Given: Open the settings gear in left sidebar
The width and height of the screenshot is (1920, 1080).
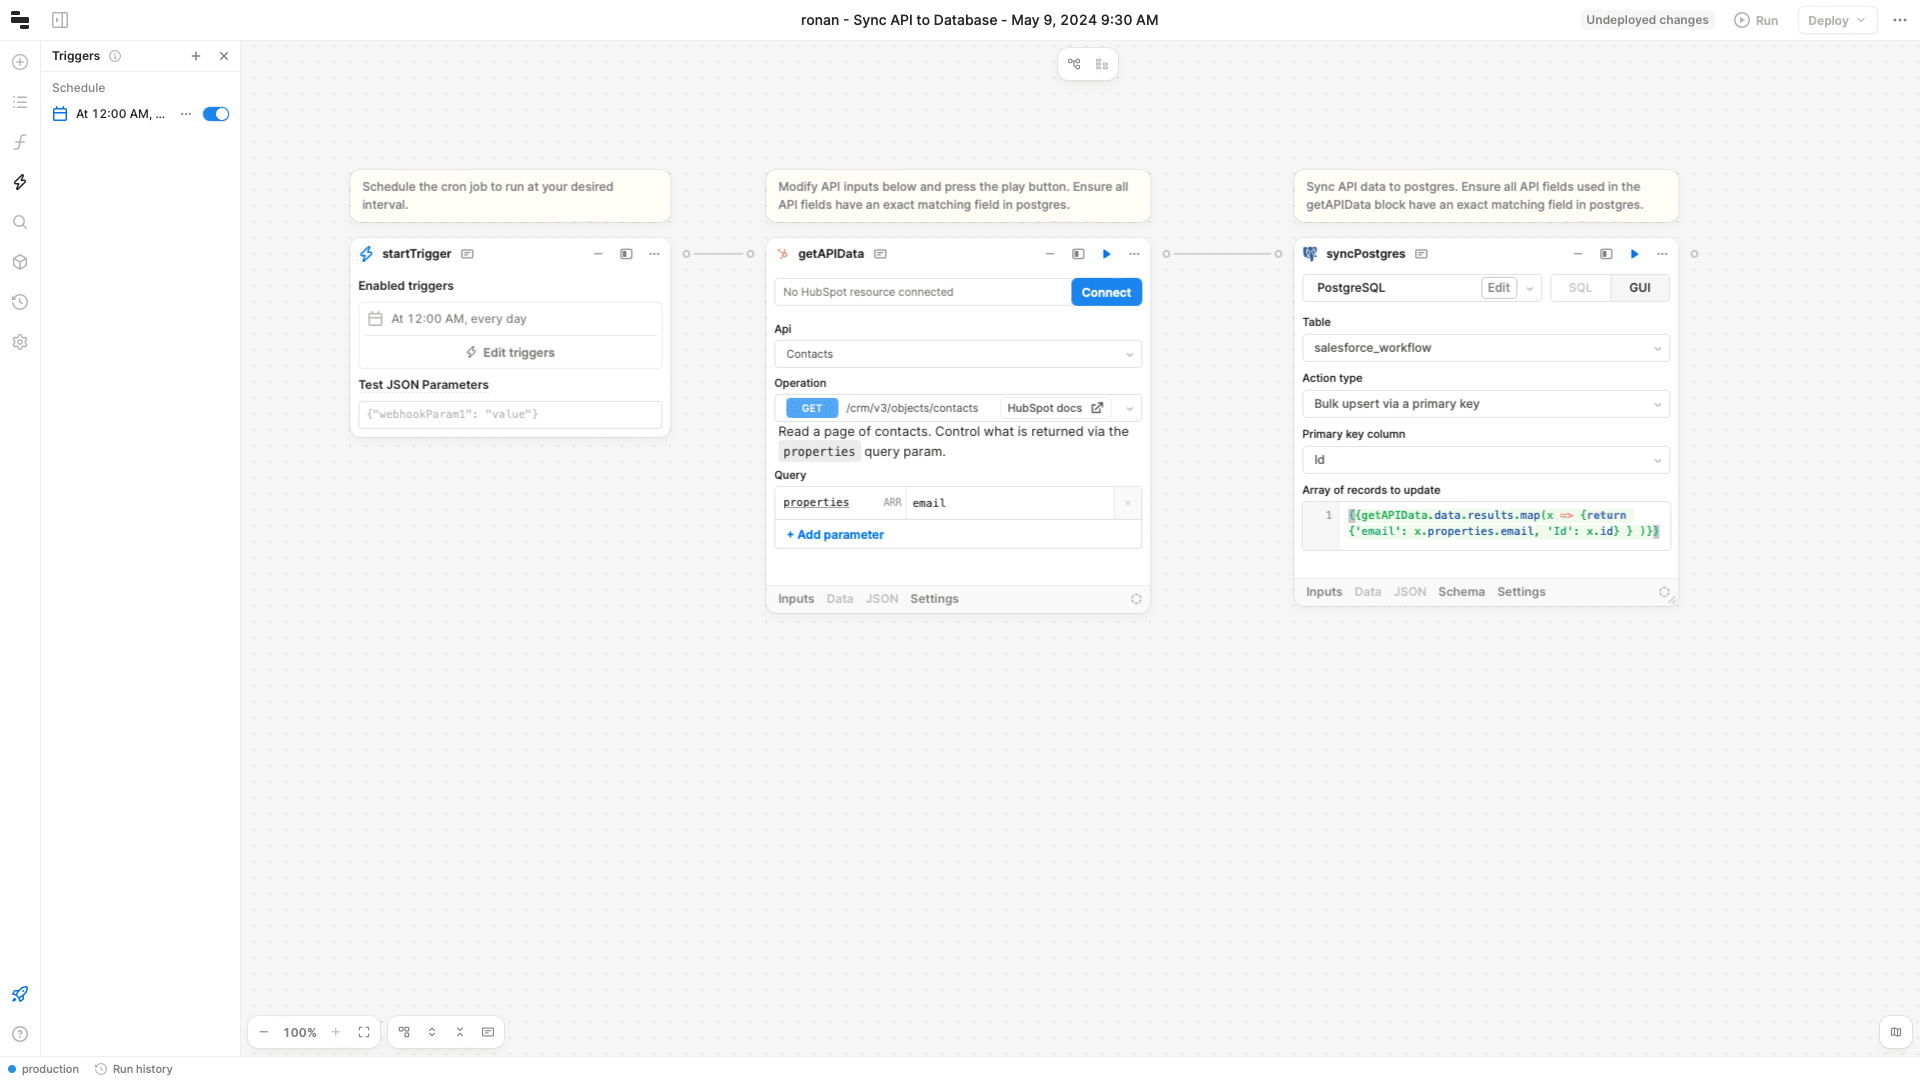Looking at the screenshot, I should 20,342.
